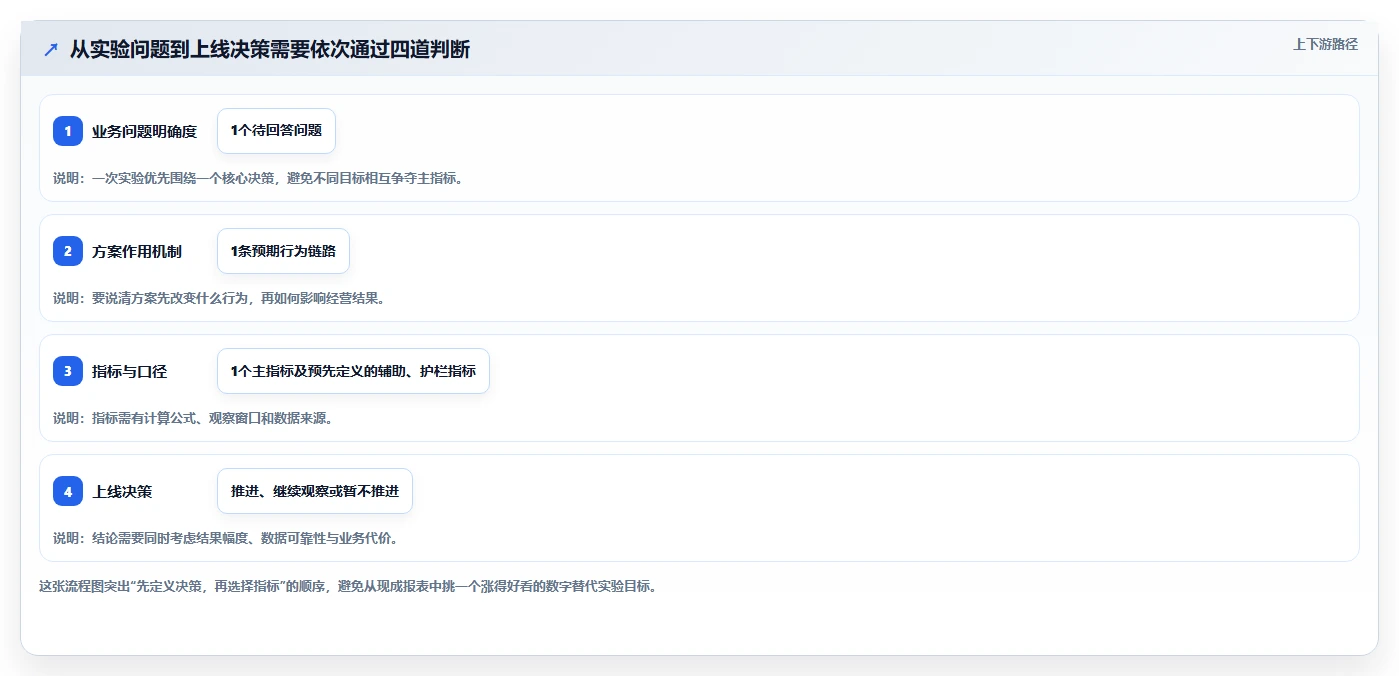Click the note 指标需有计算公式、观察窗口和数据来源

point(193,418)
